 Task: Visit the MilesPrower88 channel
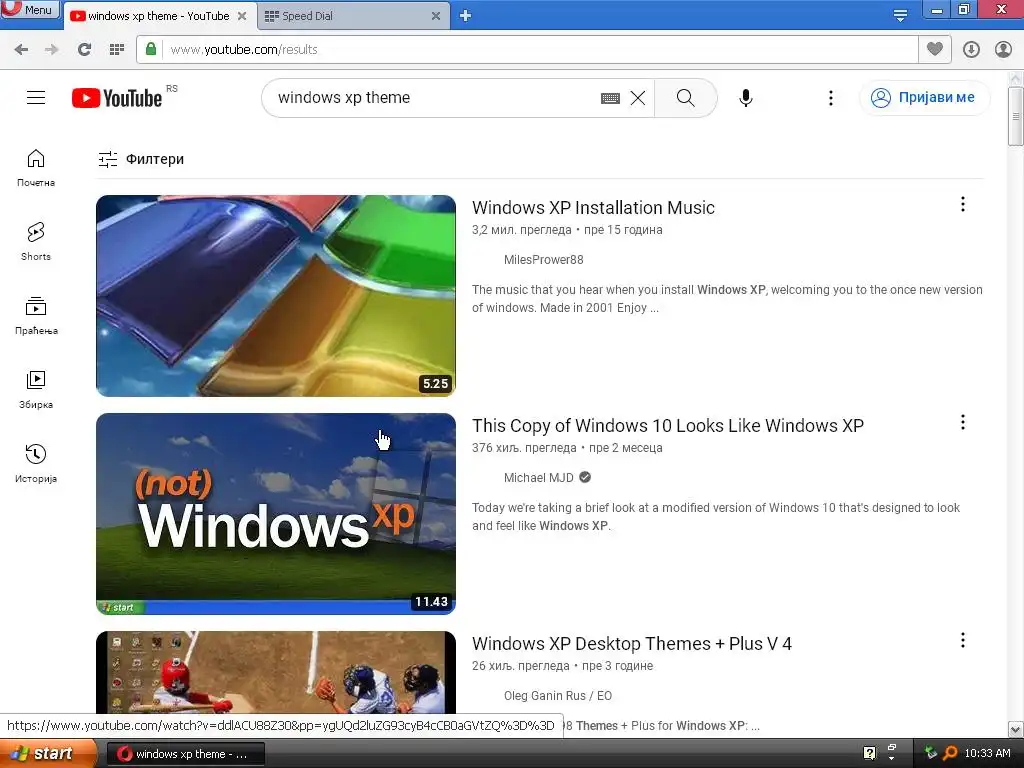pos(543,260)
